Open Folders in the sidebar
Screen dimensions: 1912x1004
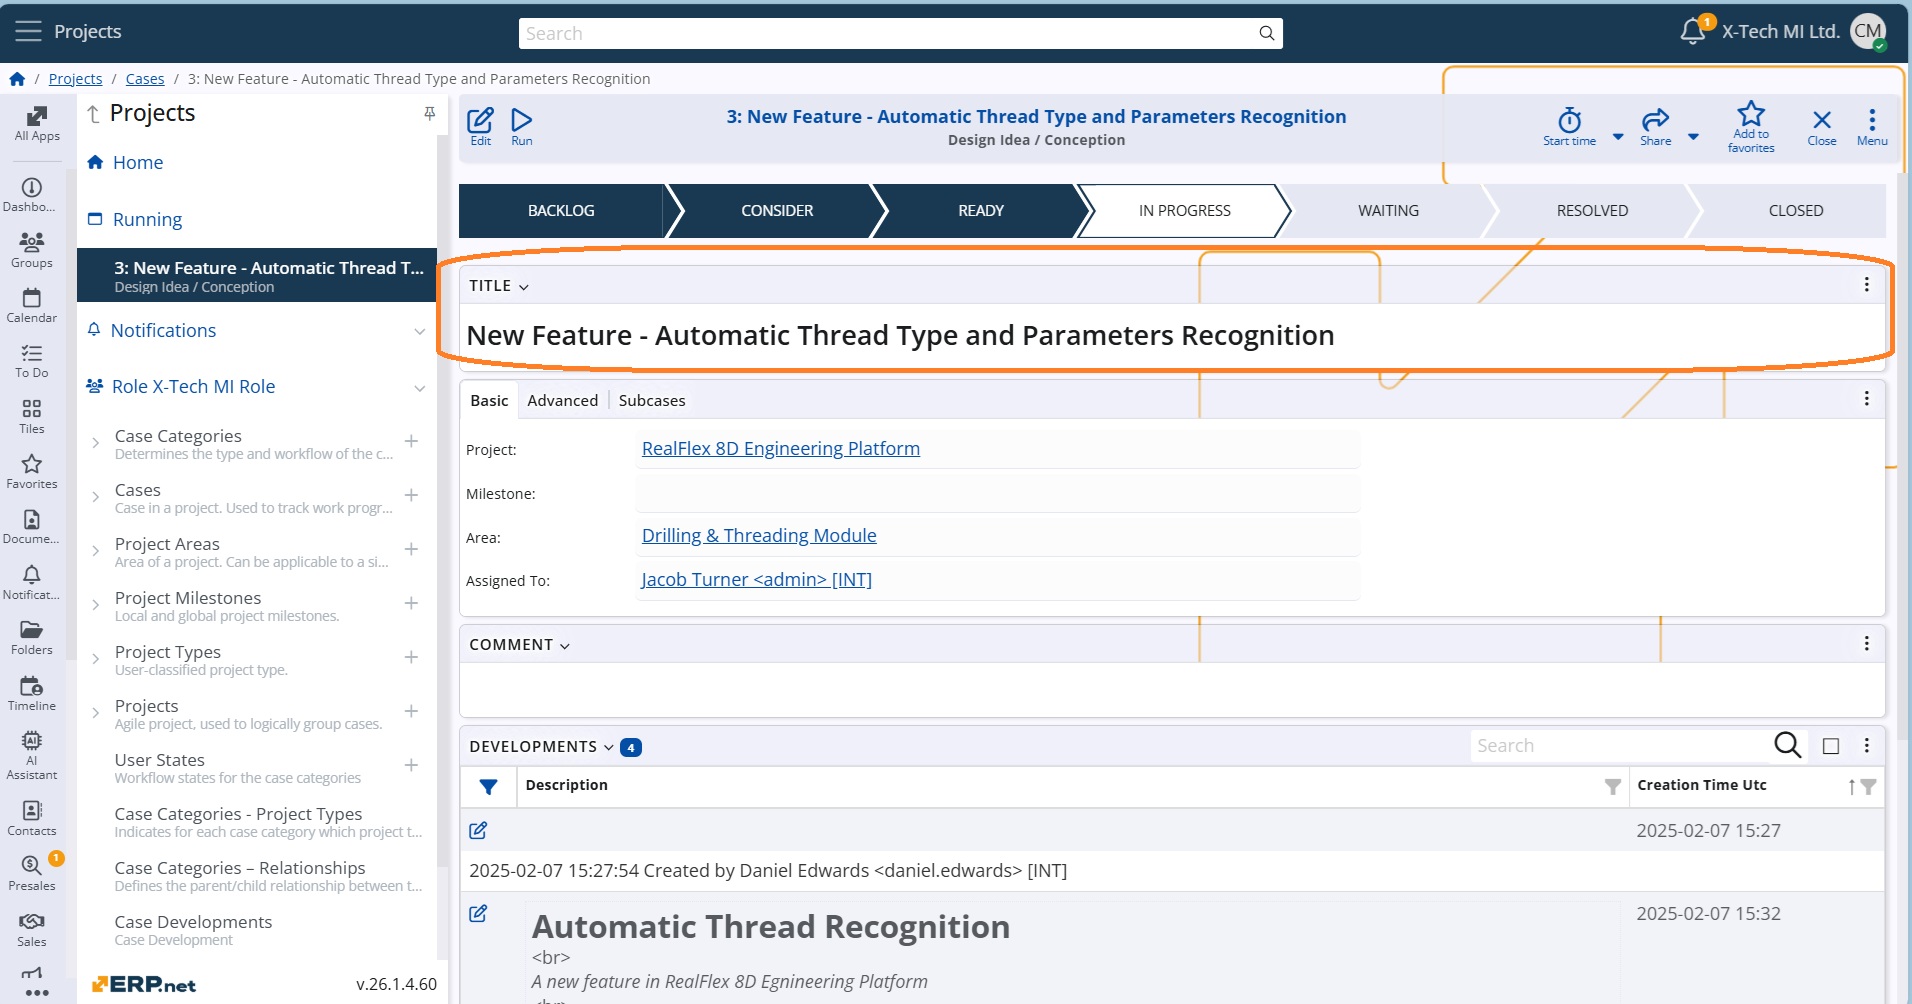coord(32,638)
